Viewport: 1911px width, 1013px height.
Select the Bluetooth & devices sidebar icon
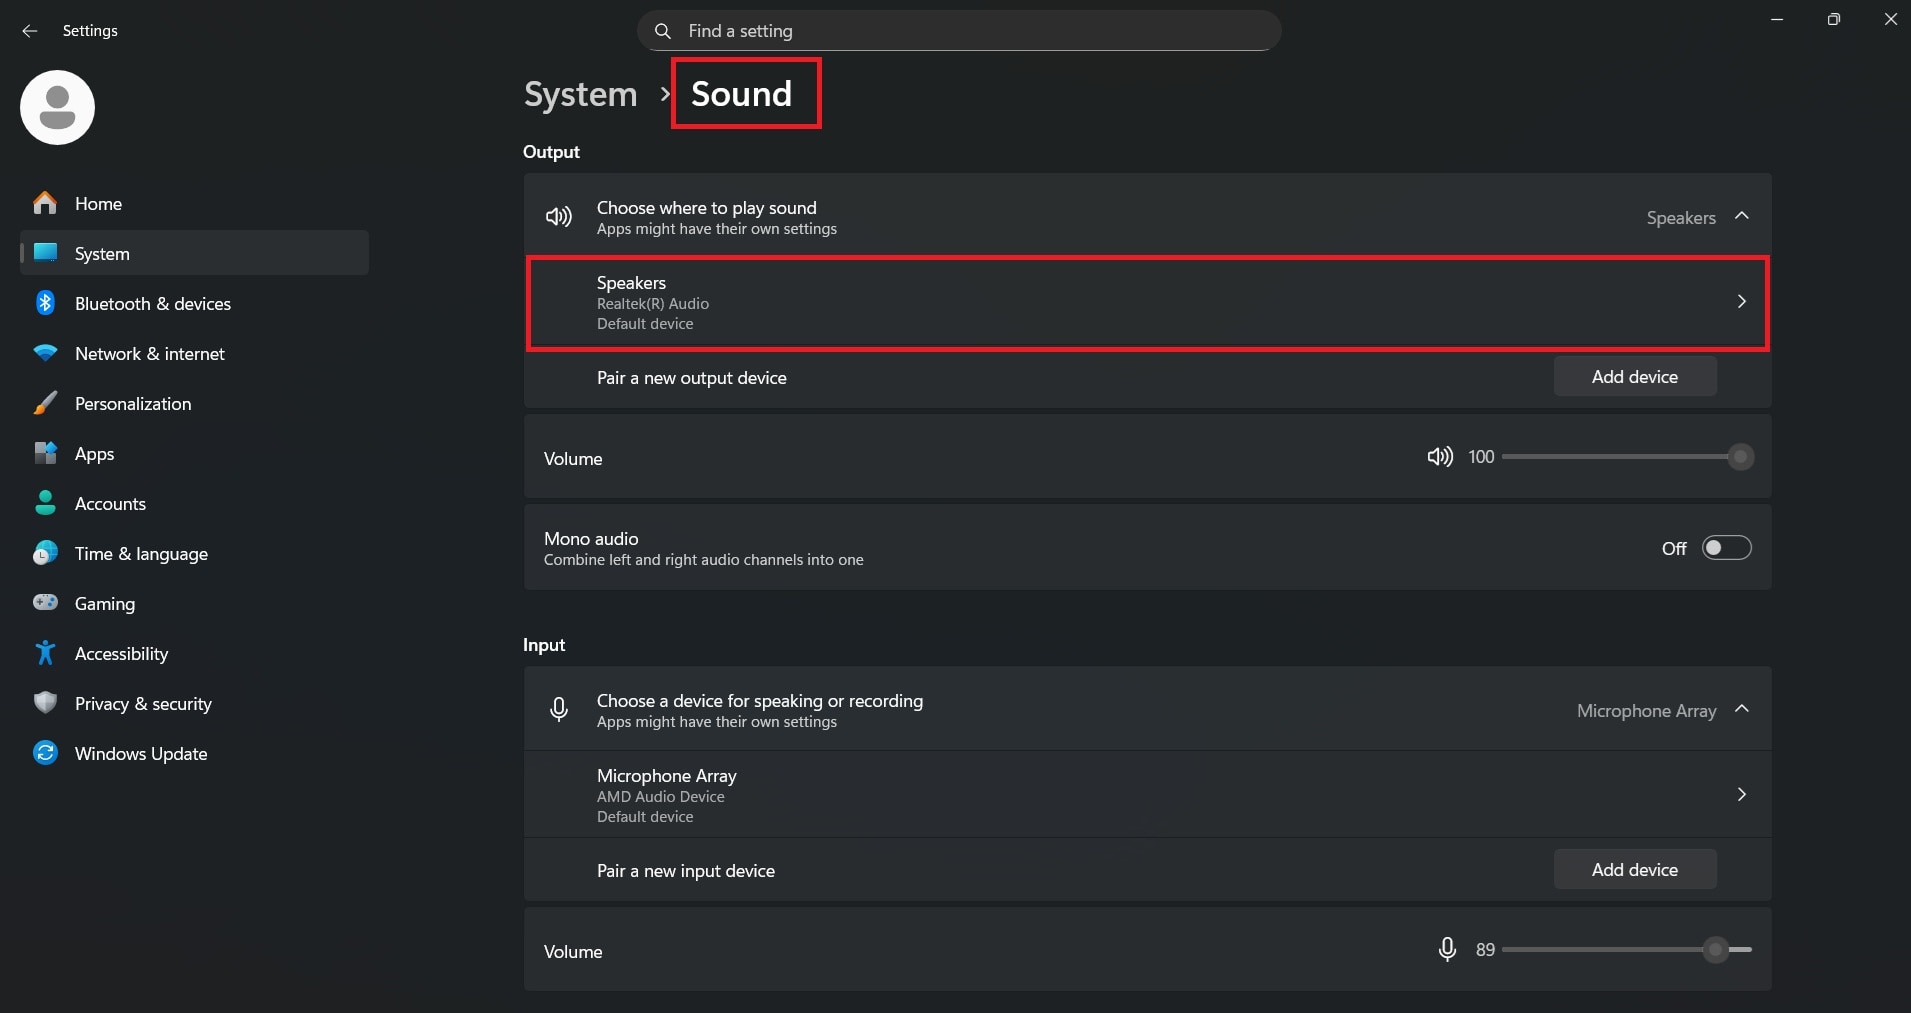tap(46, 303)
